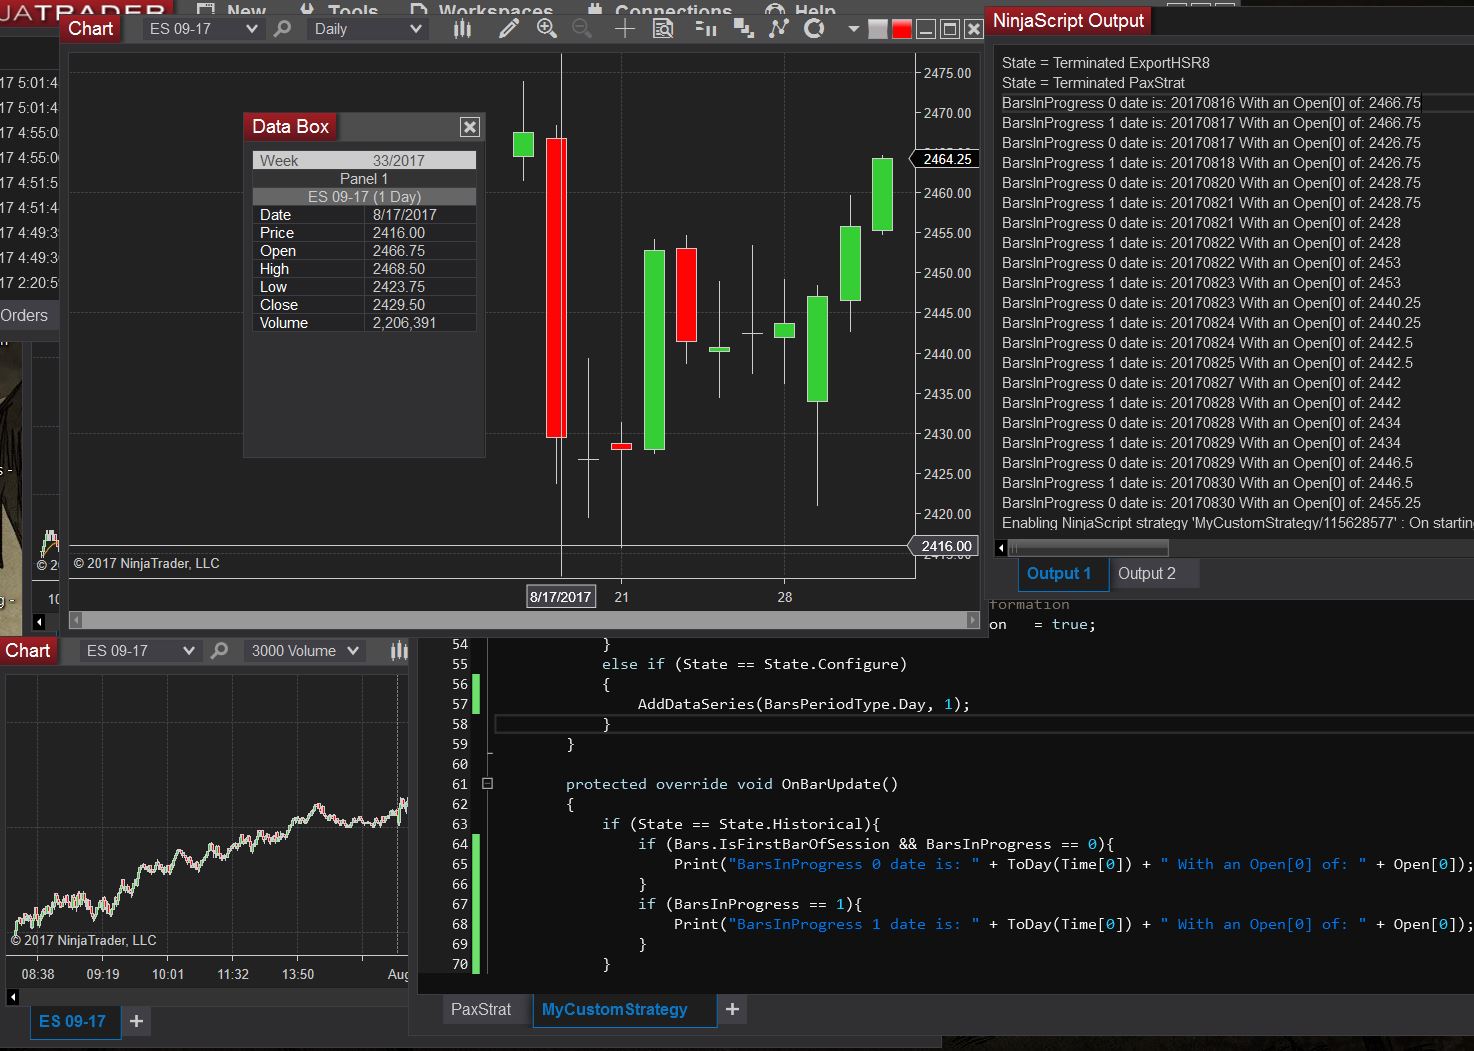The image size is (1474, 1051).
Task: Switch to the PaxStrat editor tab
Action: pyautogui.click(x=480, y=1010)
